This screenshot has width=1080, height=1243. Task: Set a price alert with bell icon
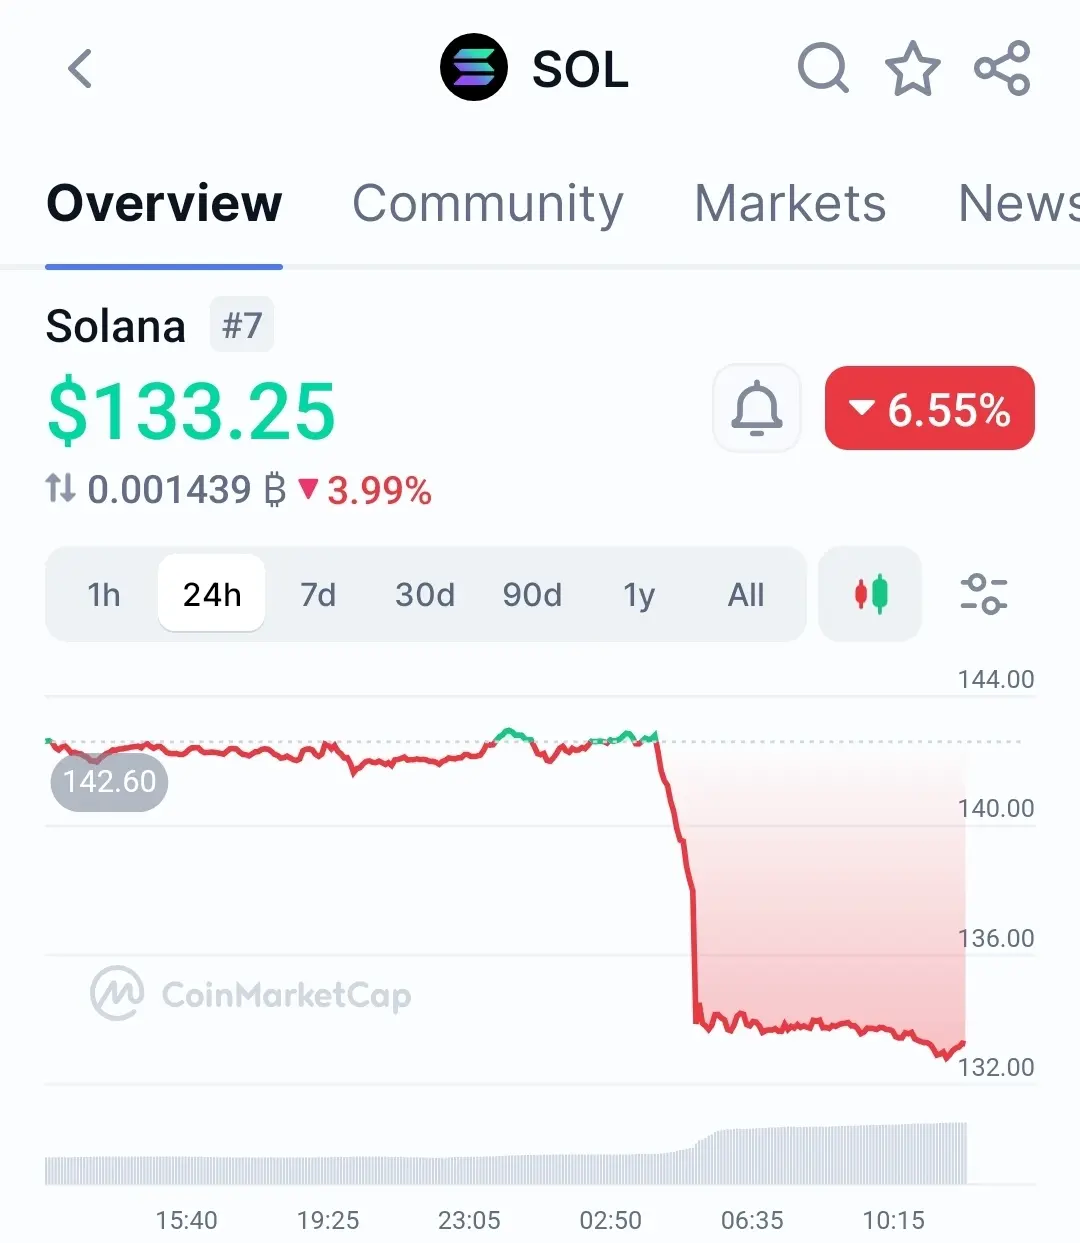click(x=757, y=408)
